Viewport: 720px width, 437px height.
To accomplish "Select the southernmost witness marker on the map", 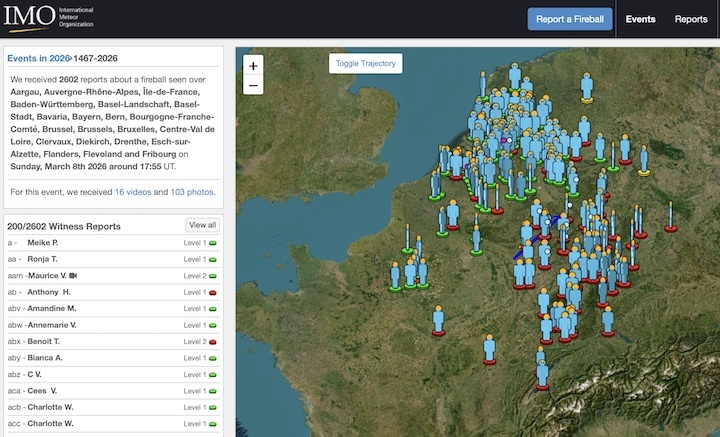I will pyautogui.click(x=542, y=374).
